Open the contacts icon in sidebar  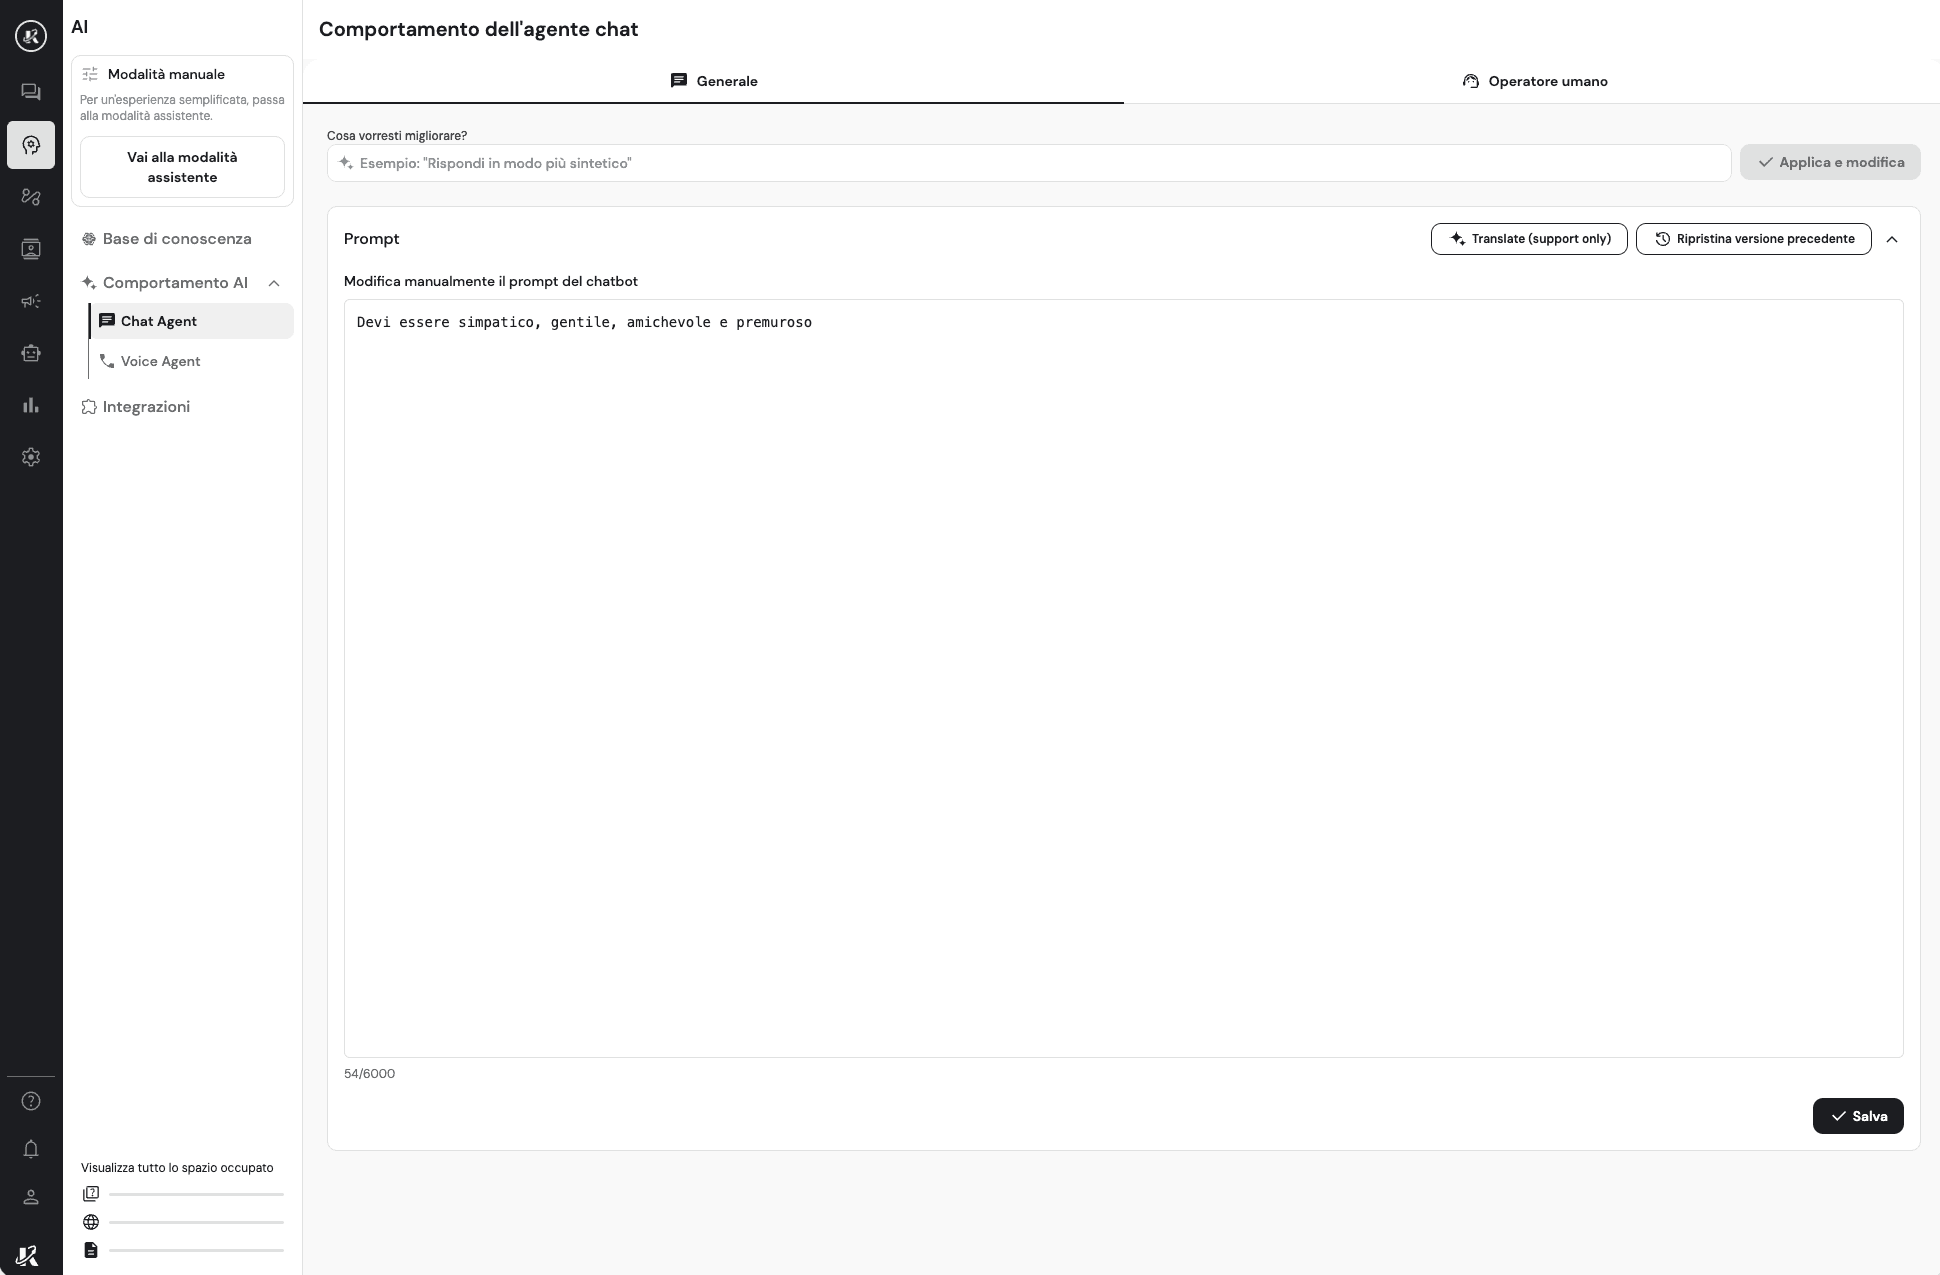point(31,249)
